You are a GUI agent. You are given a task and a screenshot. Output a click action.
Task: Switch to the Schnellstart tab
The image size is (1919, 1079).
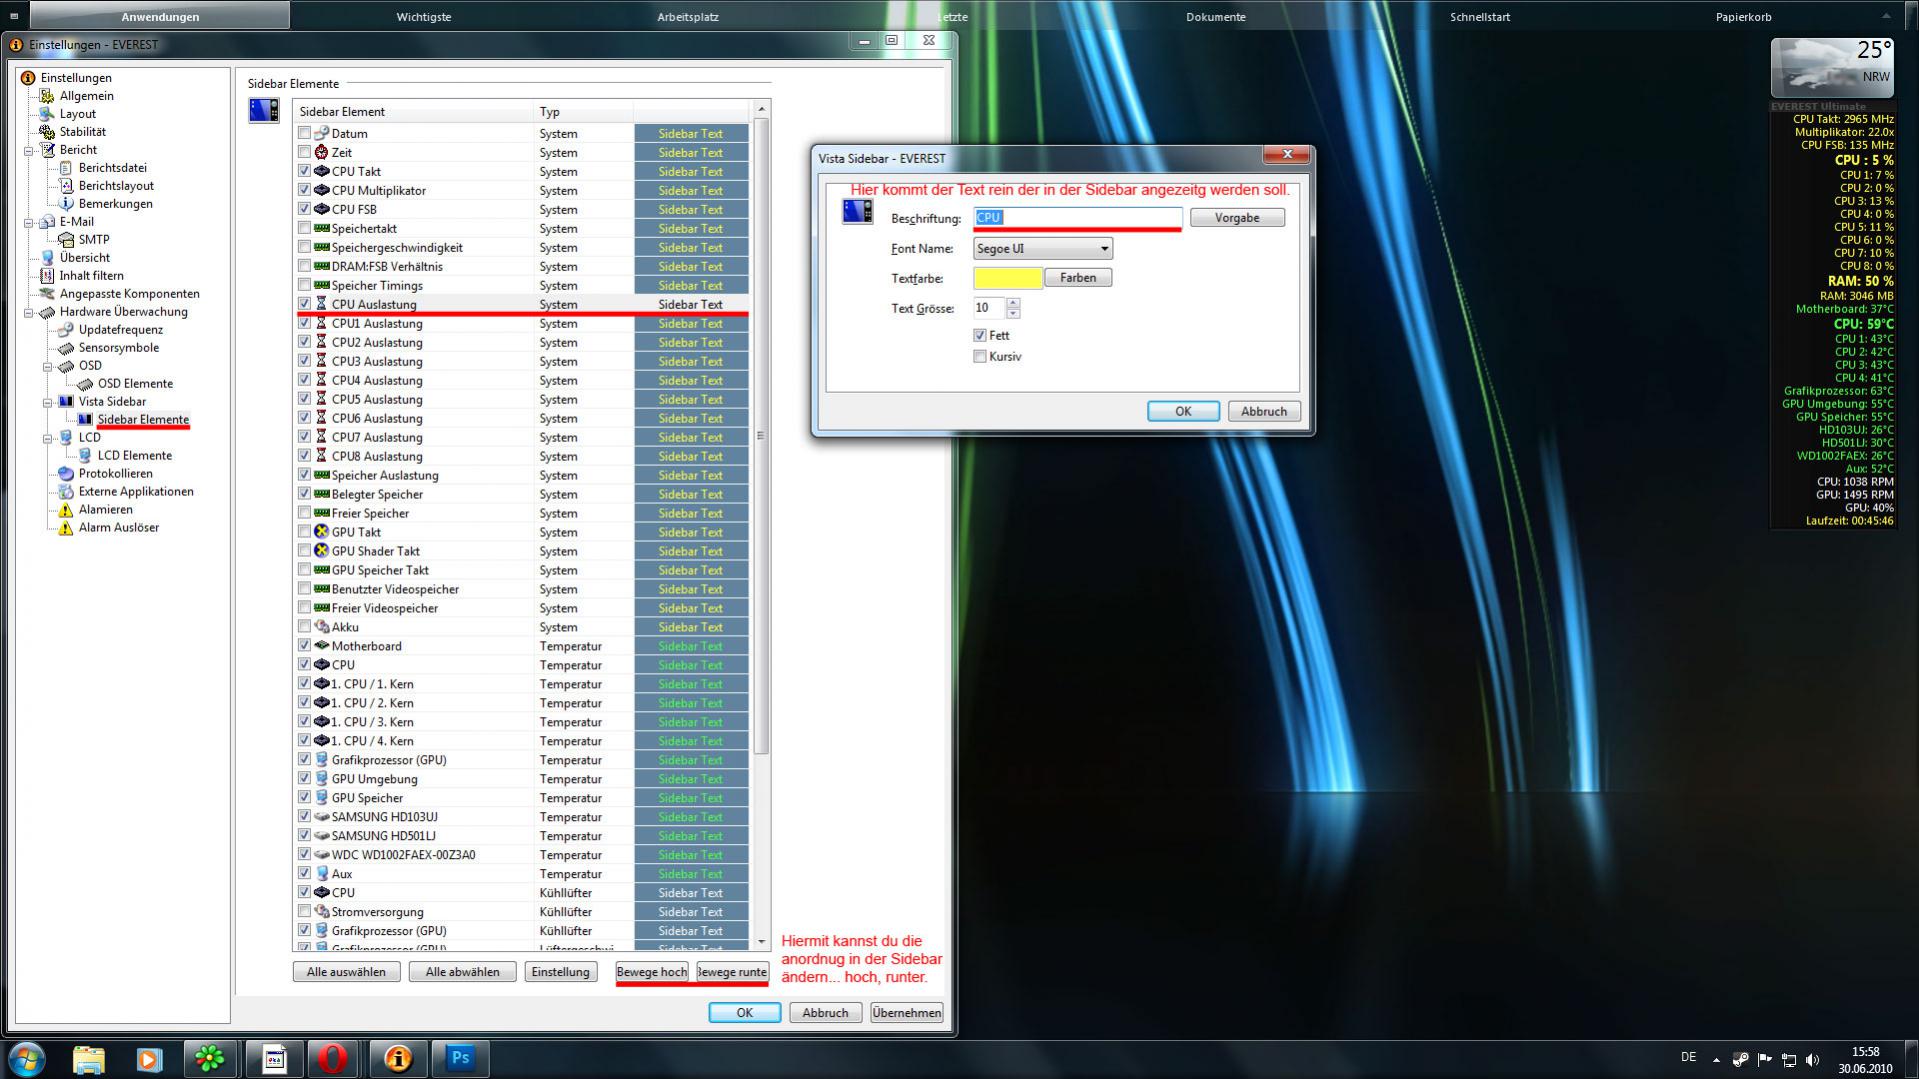tap(1480, 16)
